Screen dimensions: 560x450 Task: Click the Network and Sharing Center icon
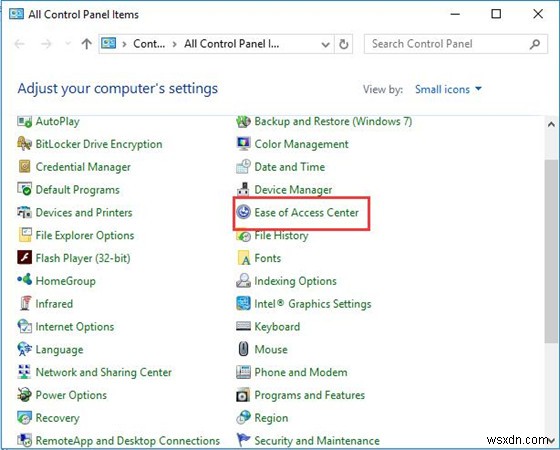pyautogui.click(x=24, y=372)
